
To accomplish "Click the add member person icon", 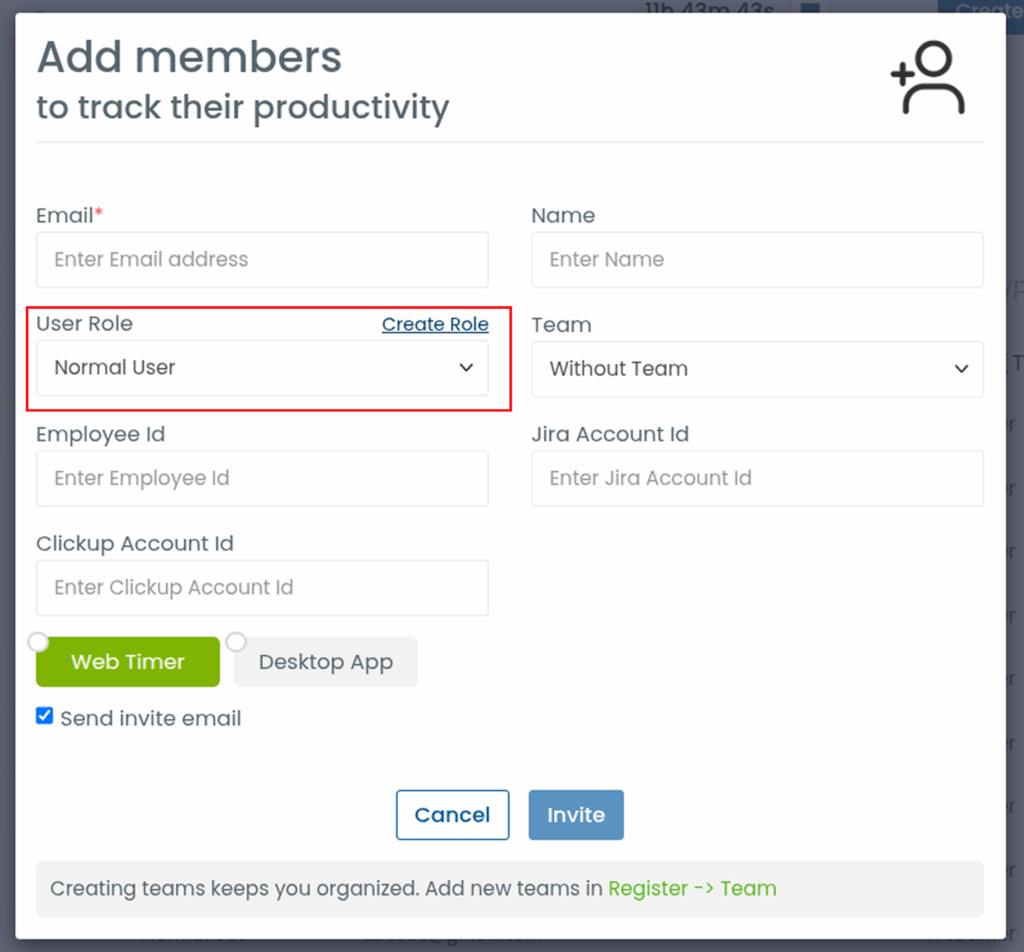I will point(928,78).
